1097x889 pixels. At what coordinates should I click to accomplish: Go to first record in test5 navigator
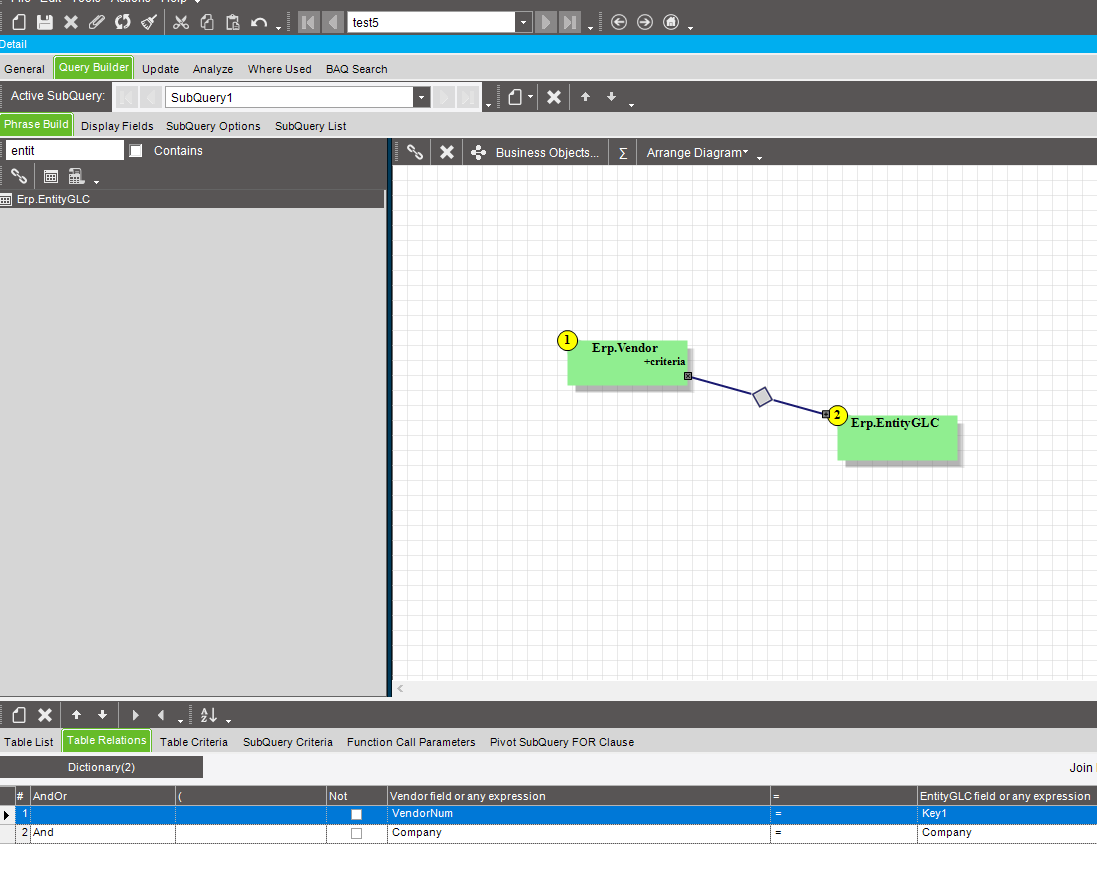[x=308, y=22]
